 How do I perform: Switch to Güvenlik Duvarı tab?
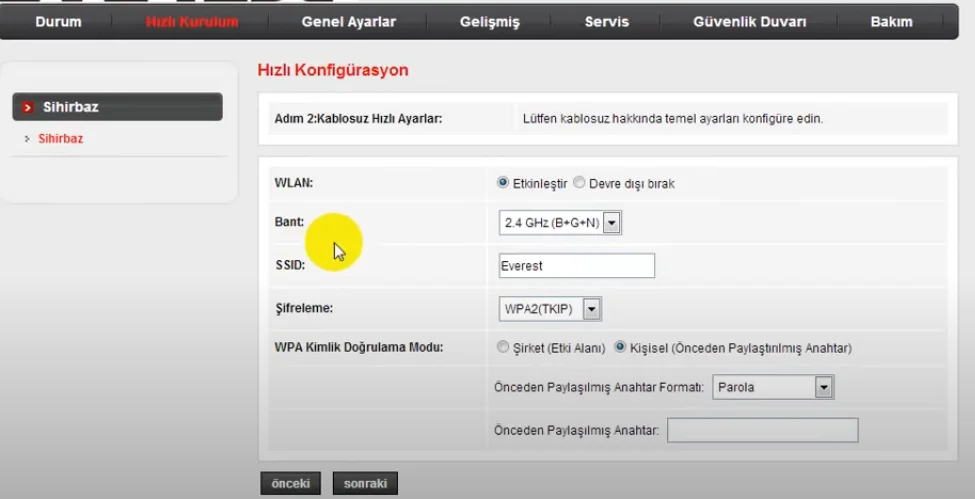point(749,22)
